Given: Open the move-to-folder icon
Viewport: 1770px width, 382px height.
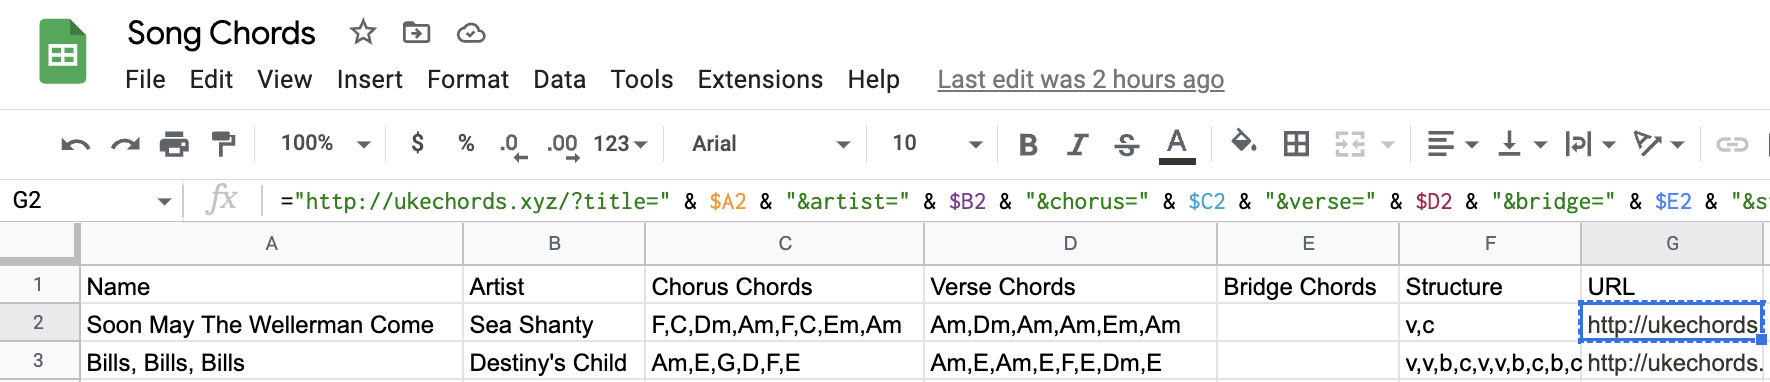Looking at the screenshot, I should pos(416,33).
